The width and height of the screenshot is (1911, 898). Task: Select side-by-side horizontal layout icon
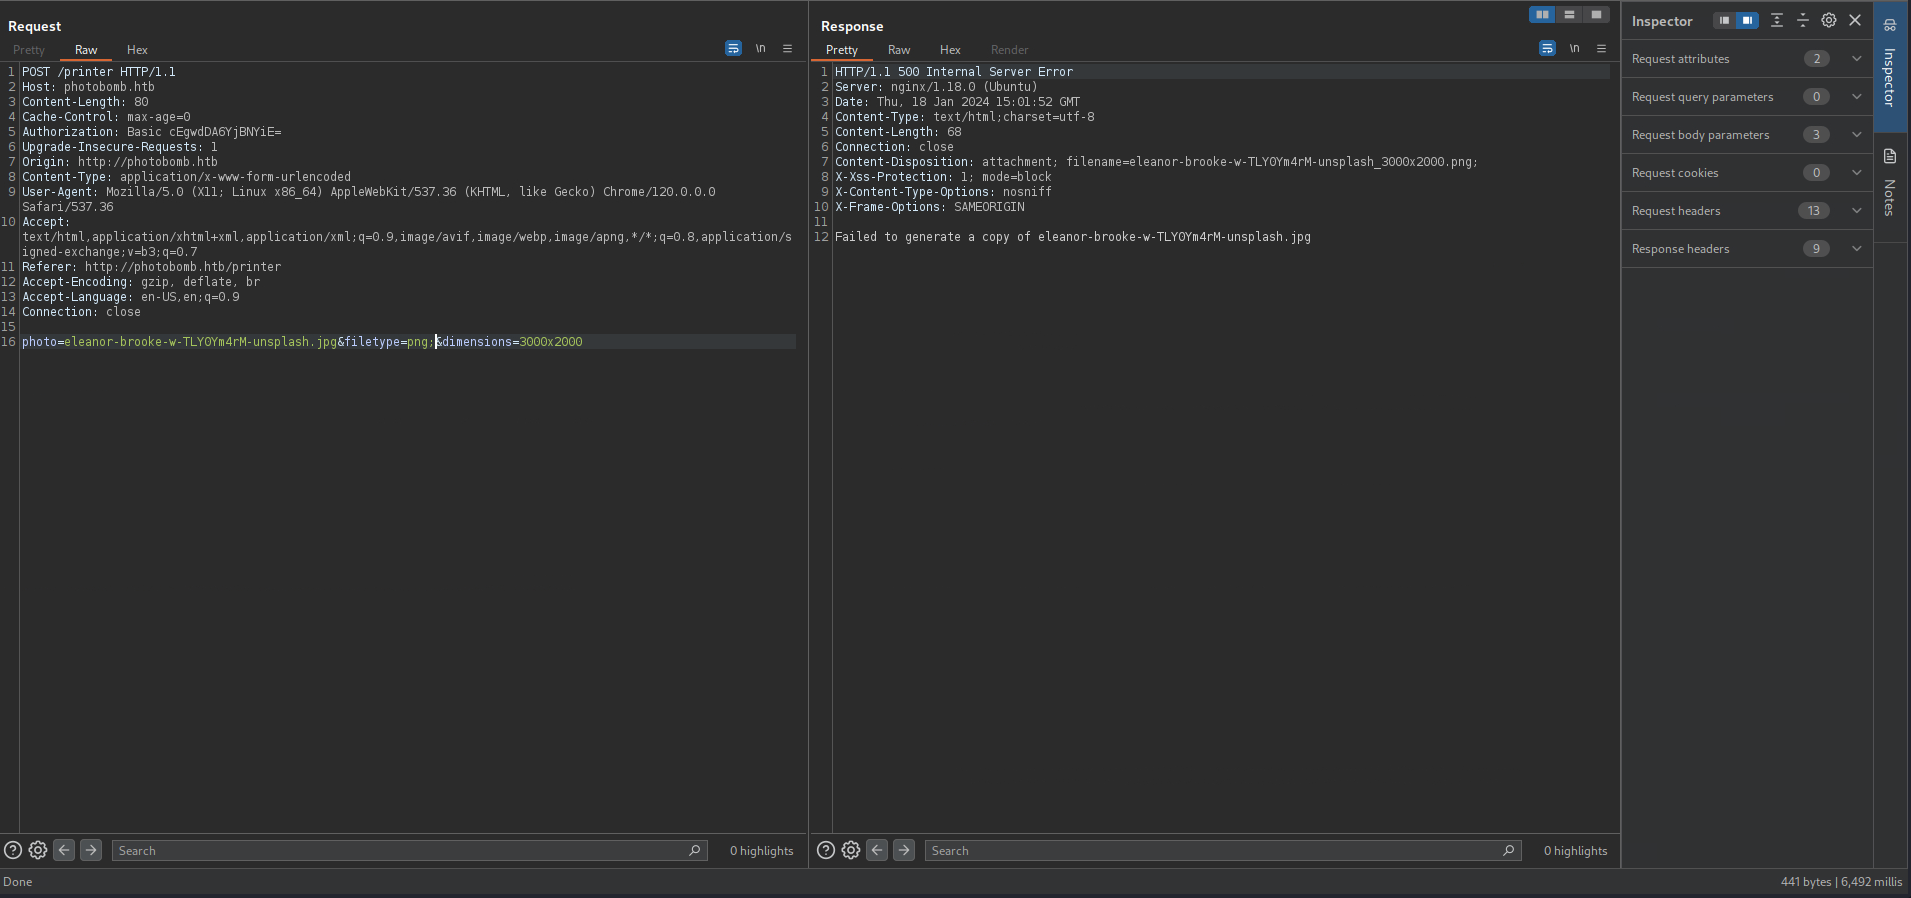pyautogui.click(x=1542, y=14)
